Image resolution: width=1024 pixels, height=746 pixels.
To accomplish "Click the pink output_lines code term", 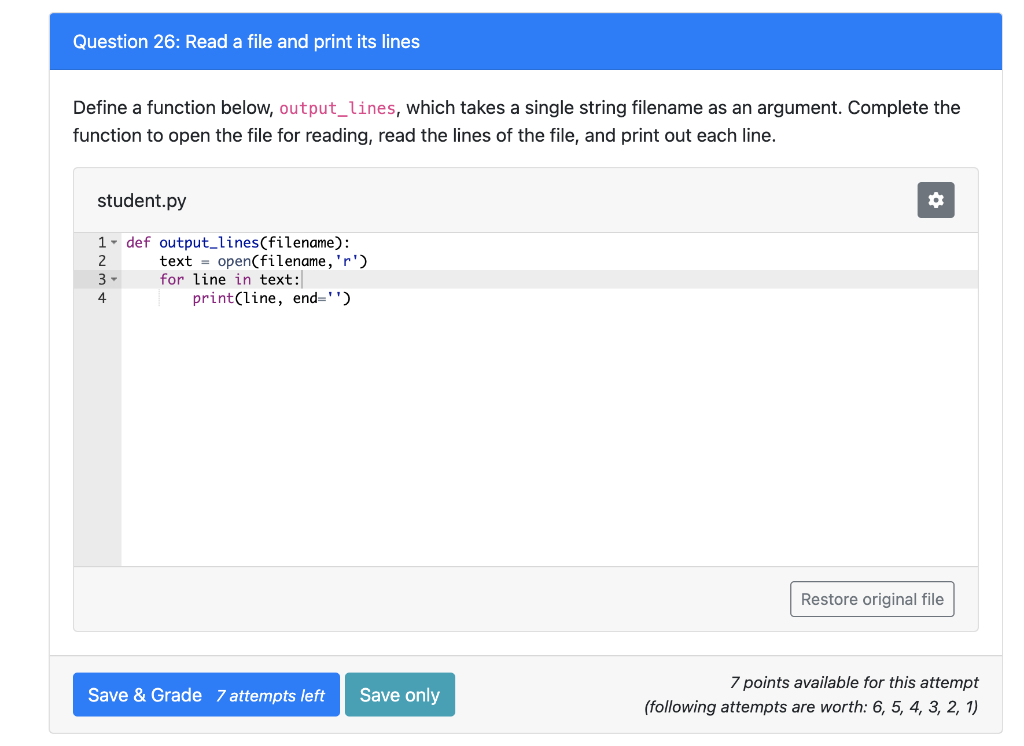I will click(338, 108).
